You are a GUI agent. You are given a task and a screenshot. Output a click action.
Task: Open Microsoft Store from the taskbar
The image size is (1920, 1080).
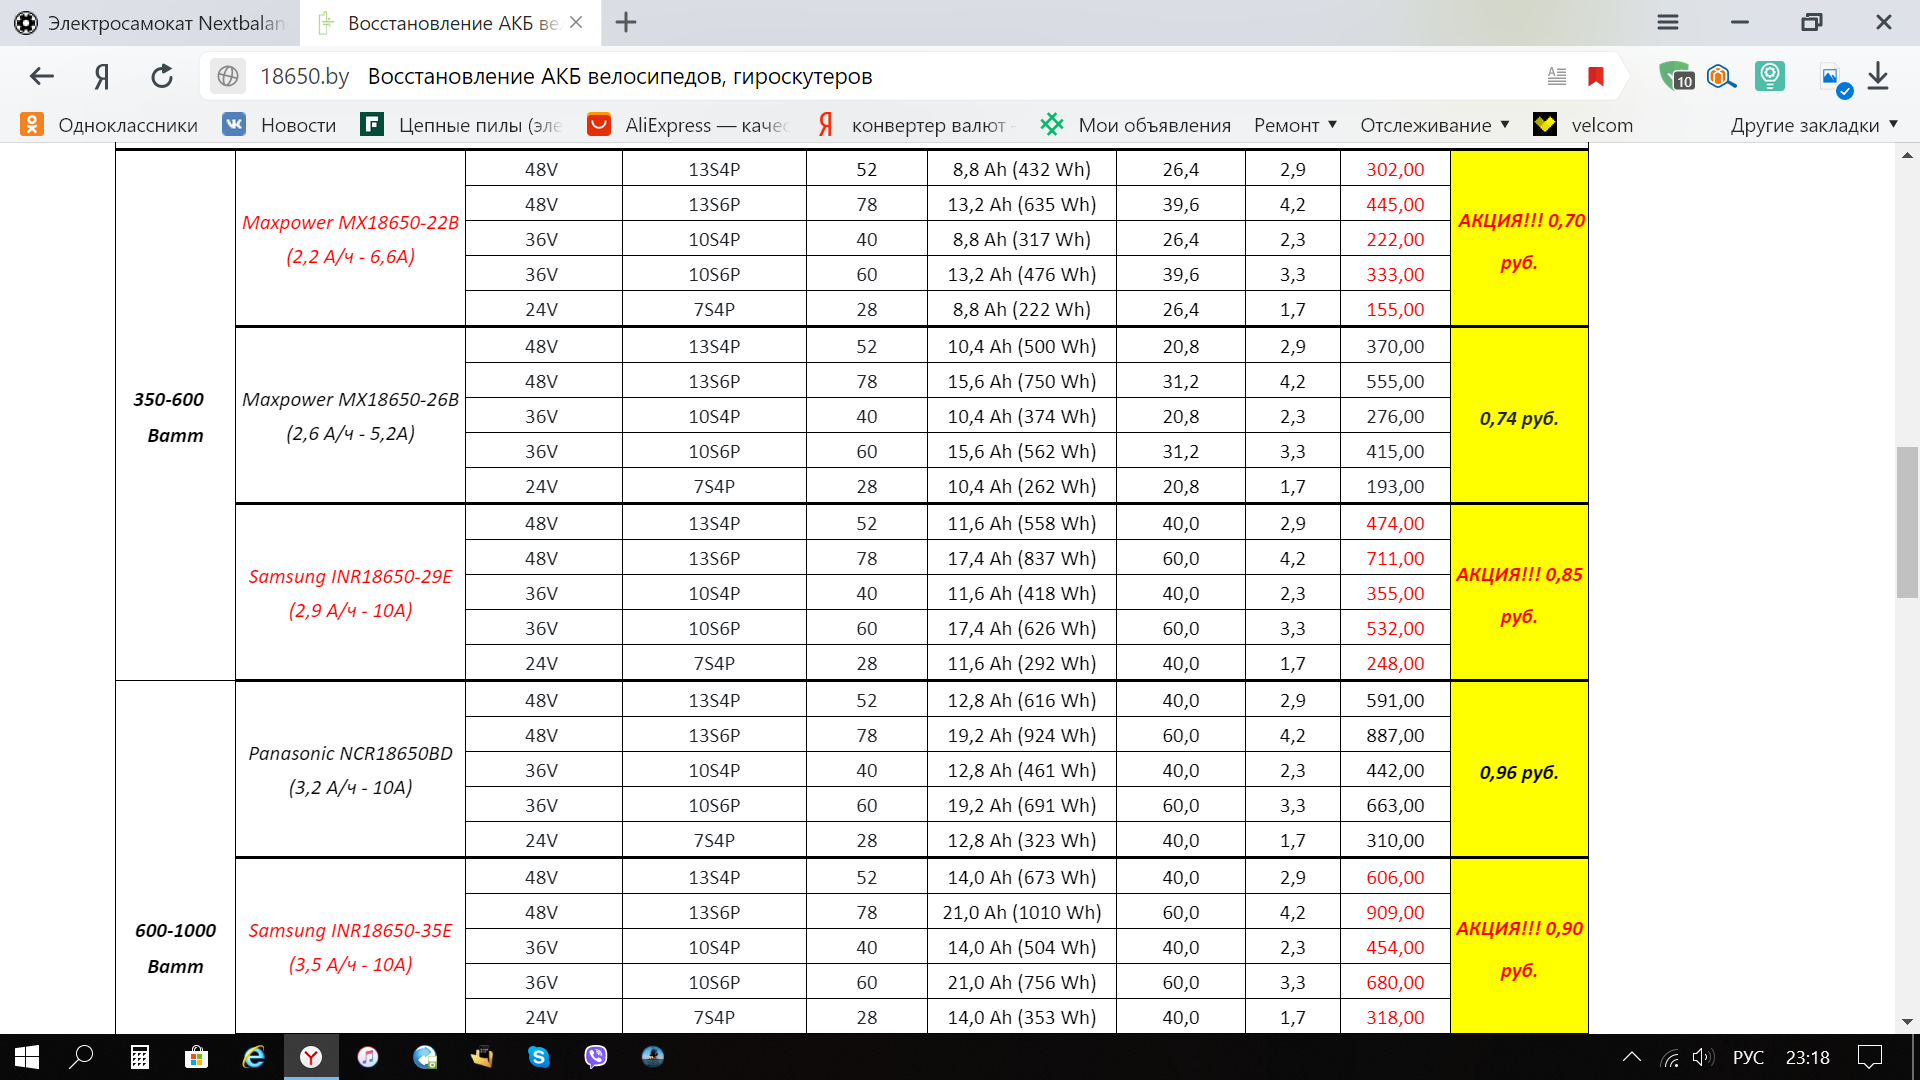[x=197, y=1057]
